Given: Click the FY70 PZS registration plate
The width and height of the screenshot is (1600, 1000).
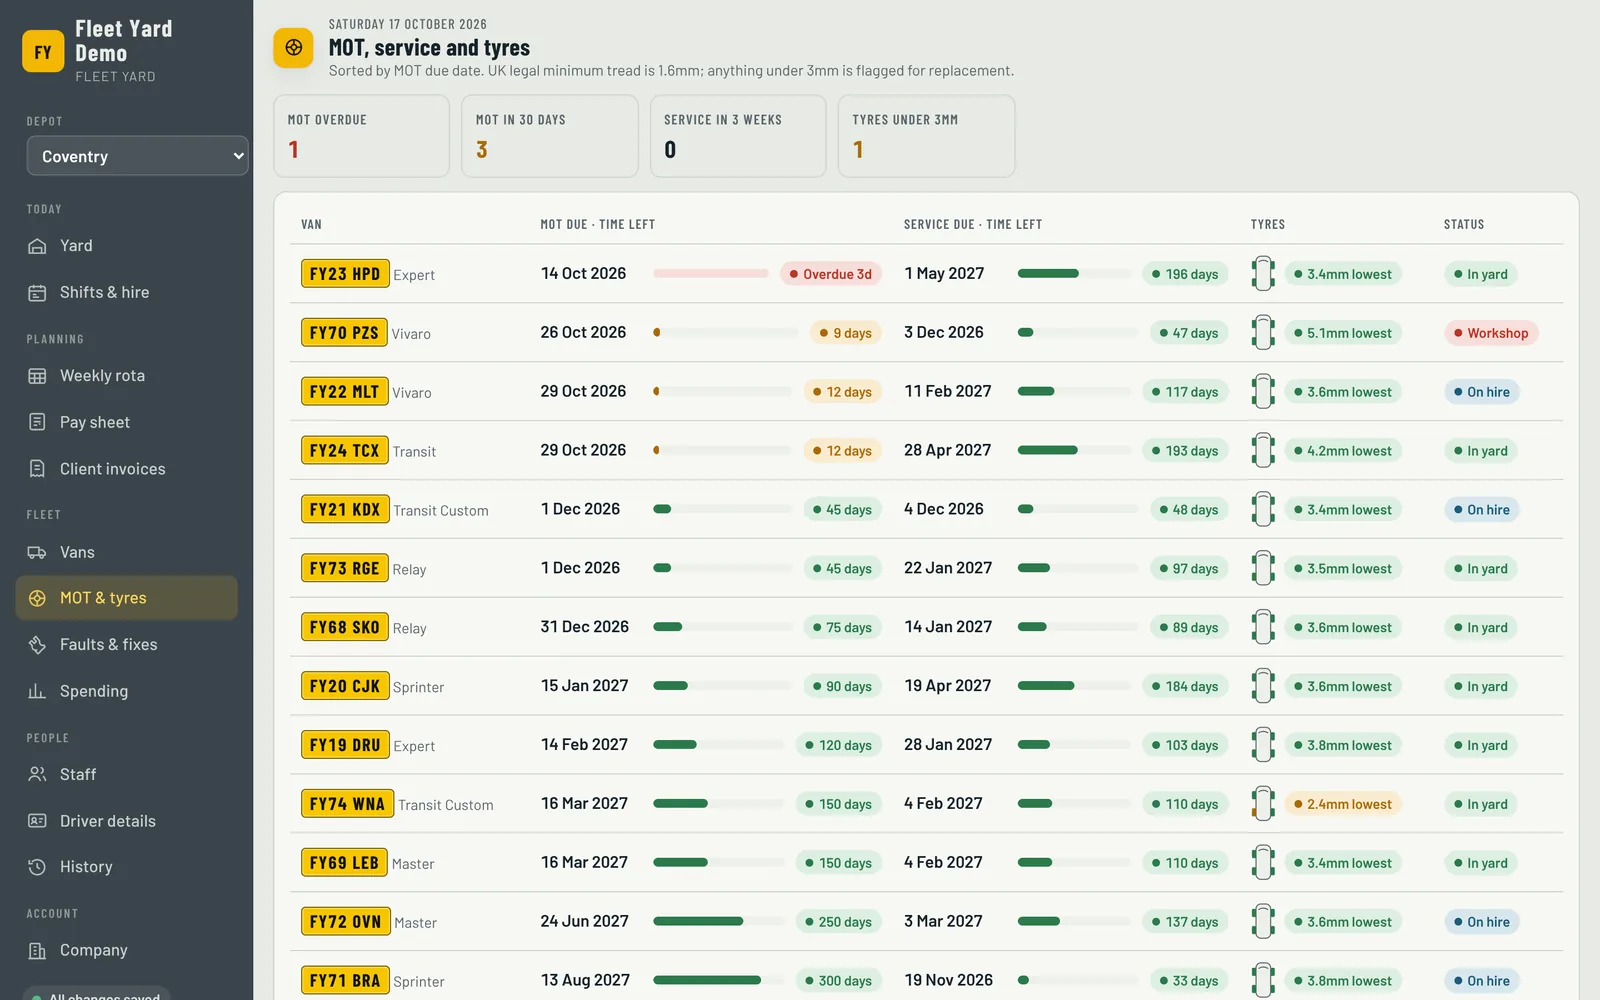Looking at the screenshot, I should (344, 333).
